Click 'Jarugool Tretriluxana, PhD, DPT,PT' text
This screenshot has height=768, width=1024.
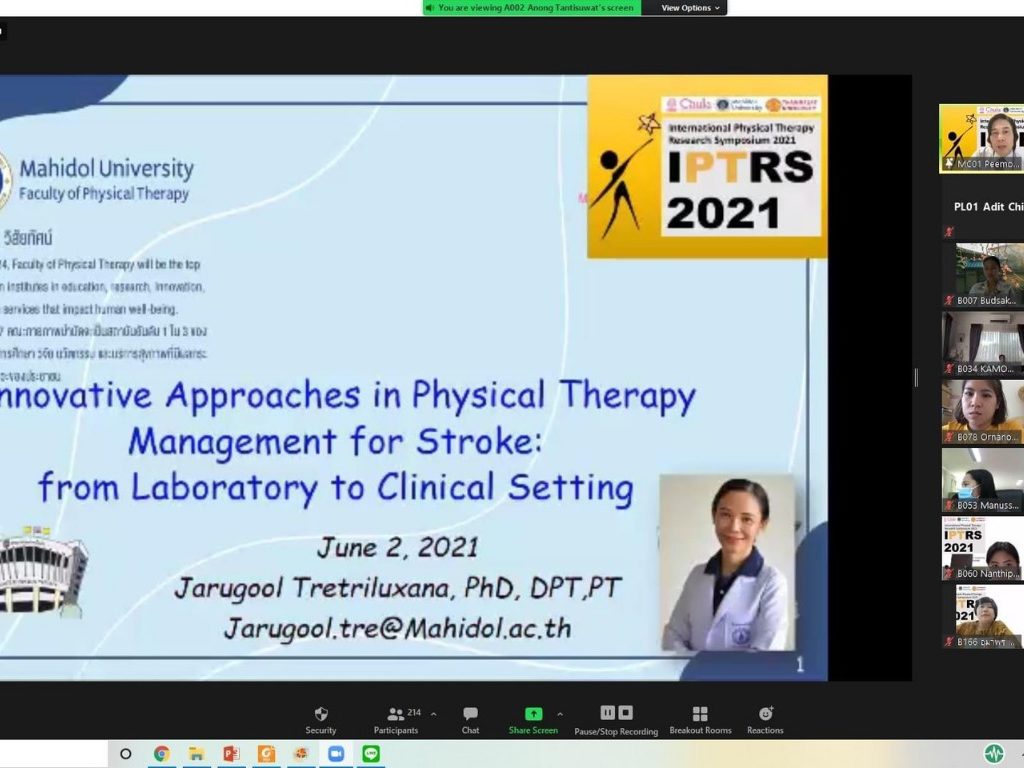(x=398, y=588)
